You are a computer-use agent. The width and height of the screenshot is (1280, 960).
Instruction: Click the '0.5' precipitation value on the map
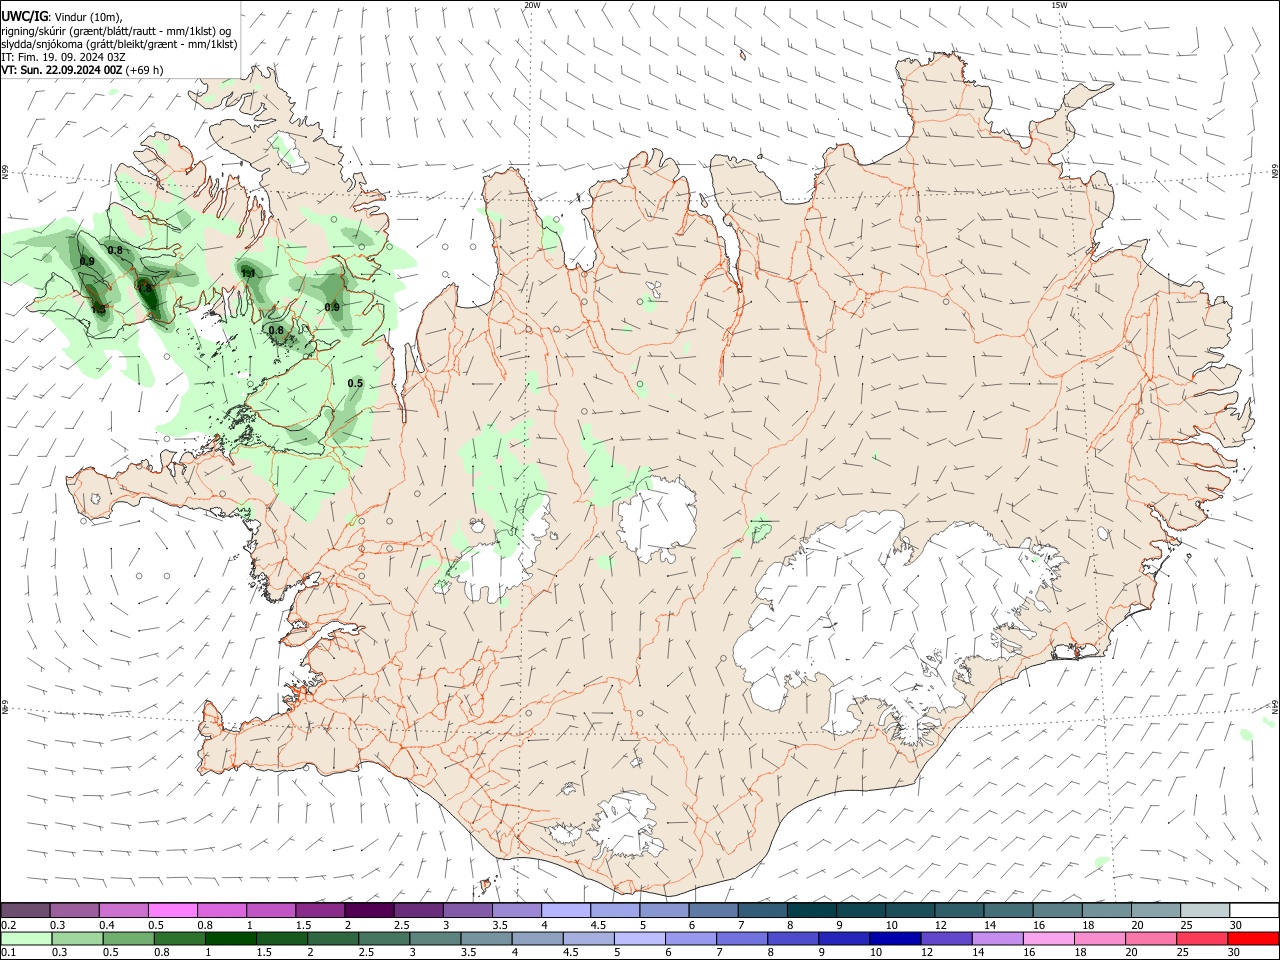click(x=355, y=383)
